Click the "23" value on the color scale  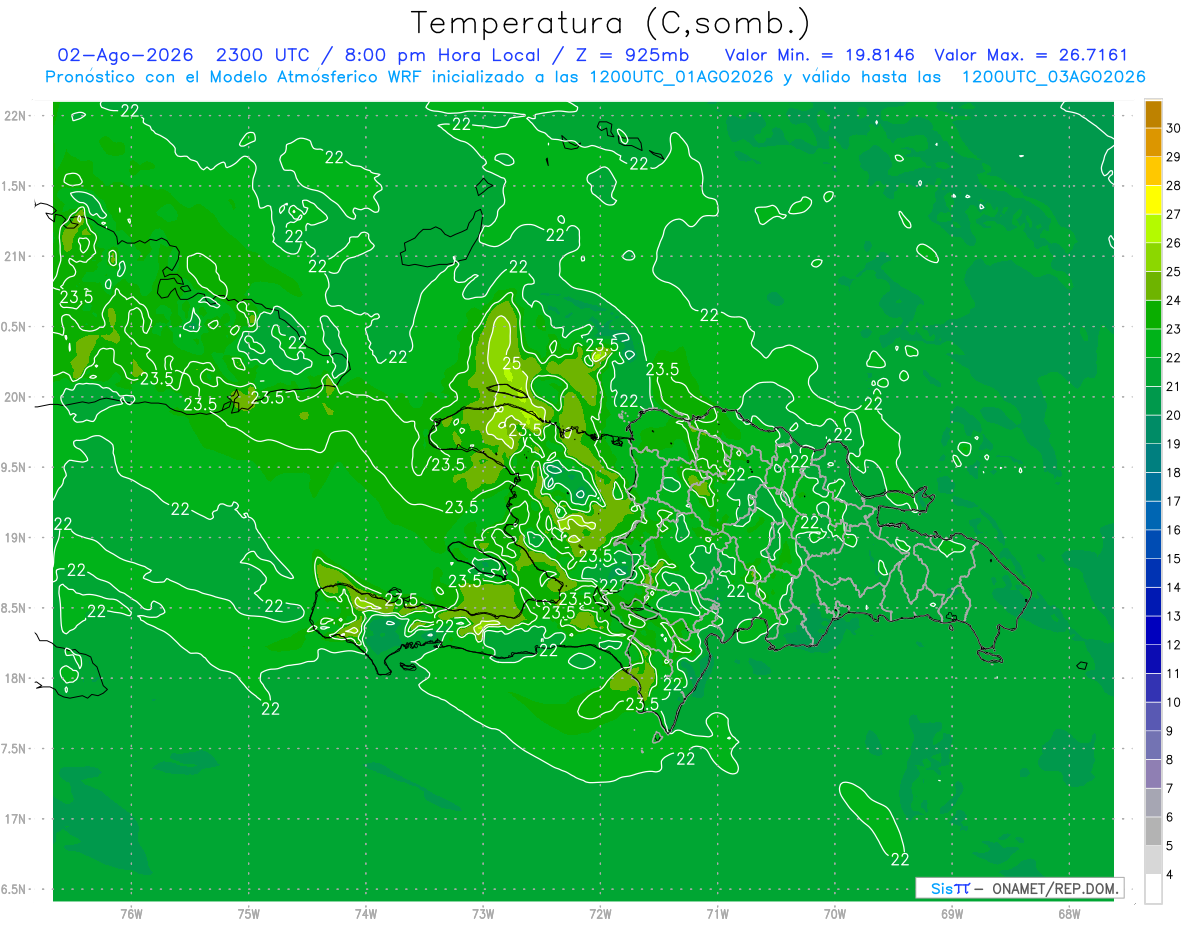click(1174, 329)
